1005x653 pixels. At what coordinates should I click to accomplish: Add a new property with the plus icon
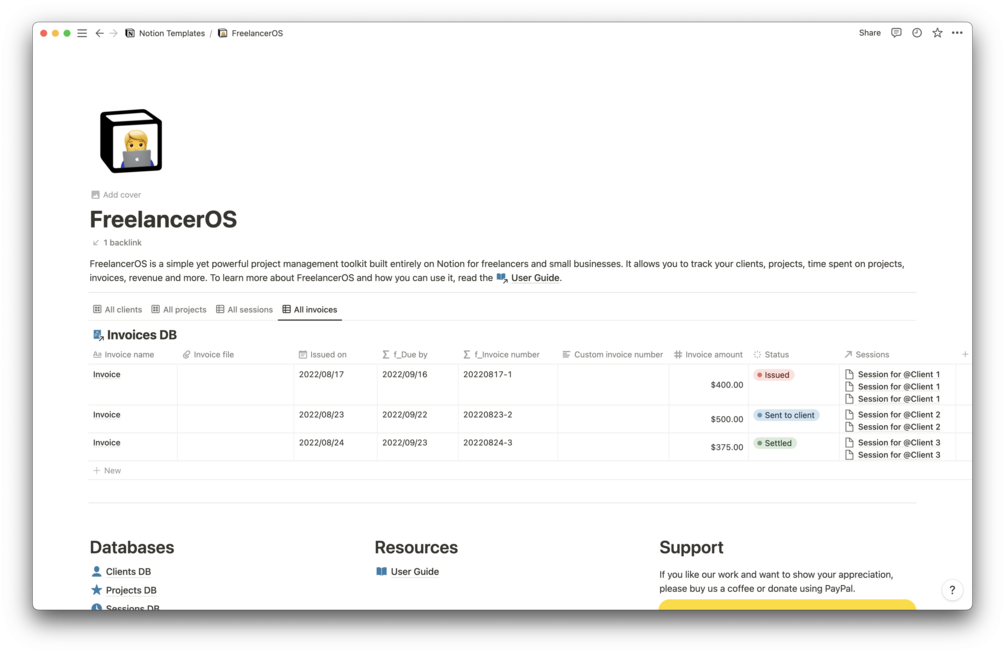965,354
